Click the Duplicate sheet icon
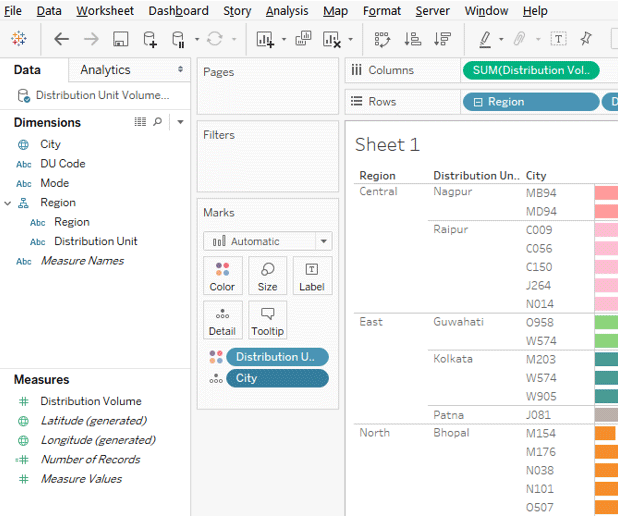This screenshot has height=516, width=618. (303, 39)
